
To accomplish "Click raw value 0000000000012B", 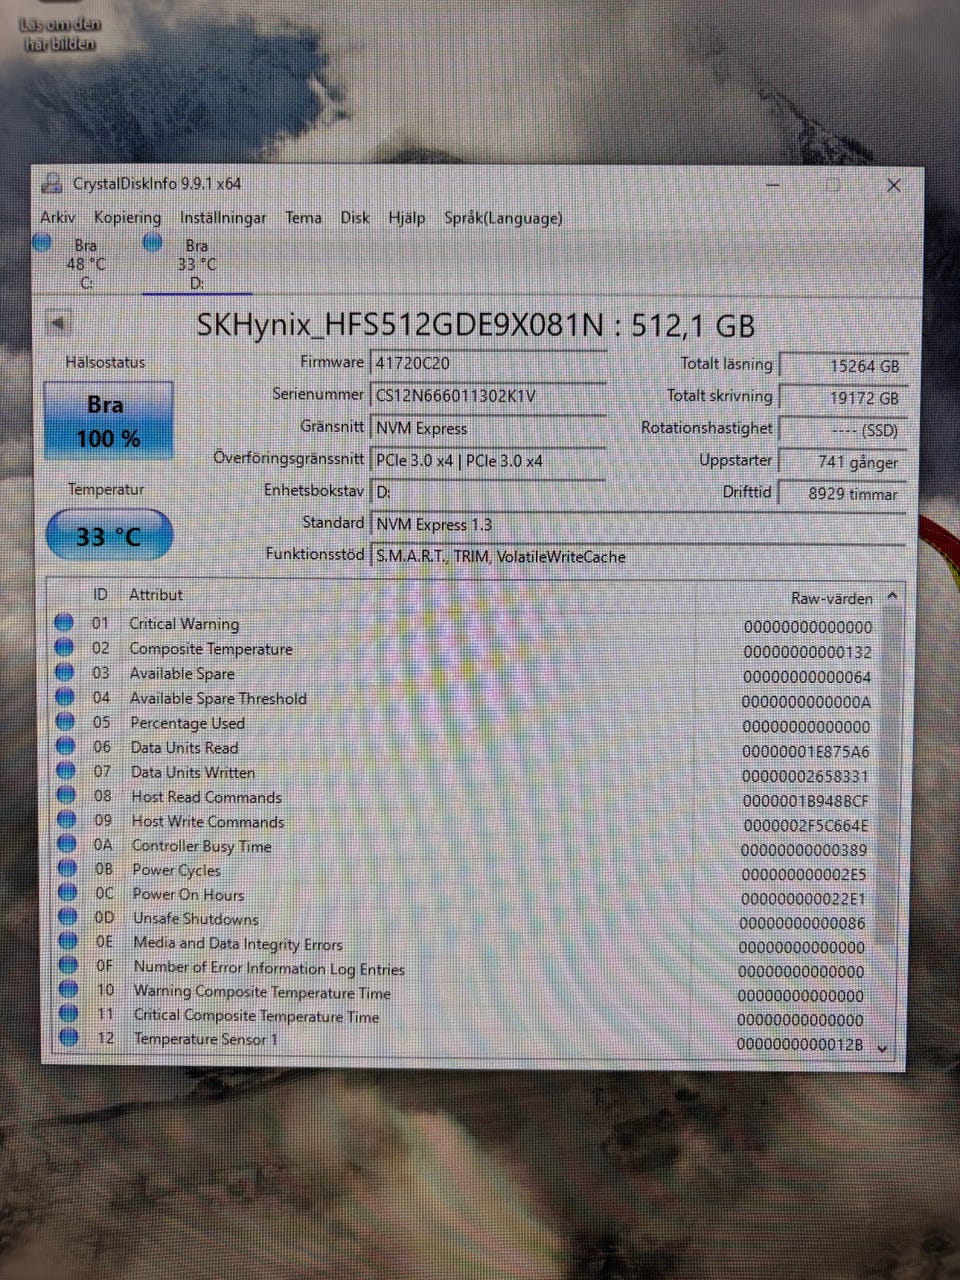I will pos(800,1044).
